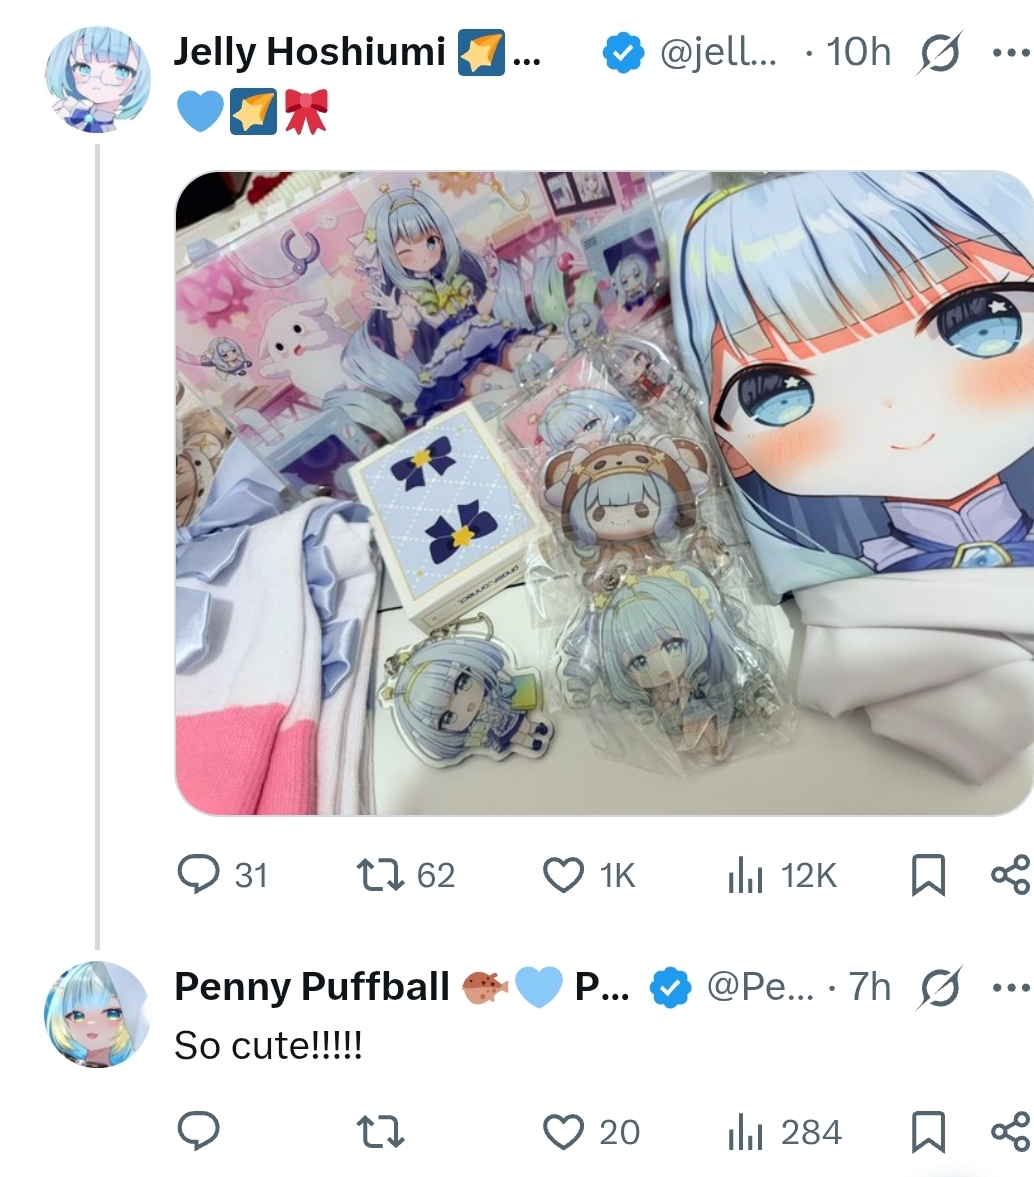Open Jelly Hoshiumi's profile avatar
This screenshot has height=1177, width=1034.
click(98, 80)
